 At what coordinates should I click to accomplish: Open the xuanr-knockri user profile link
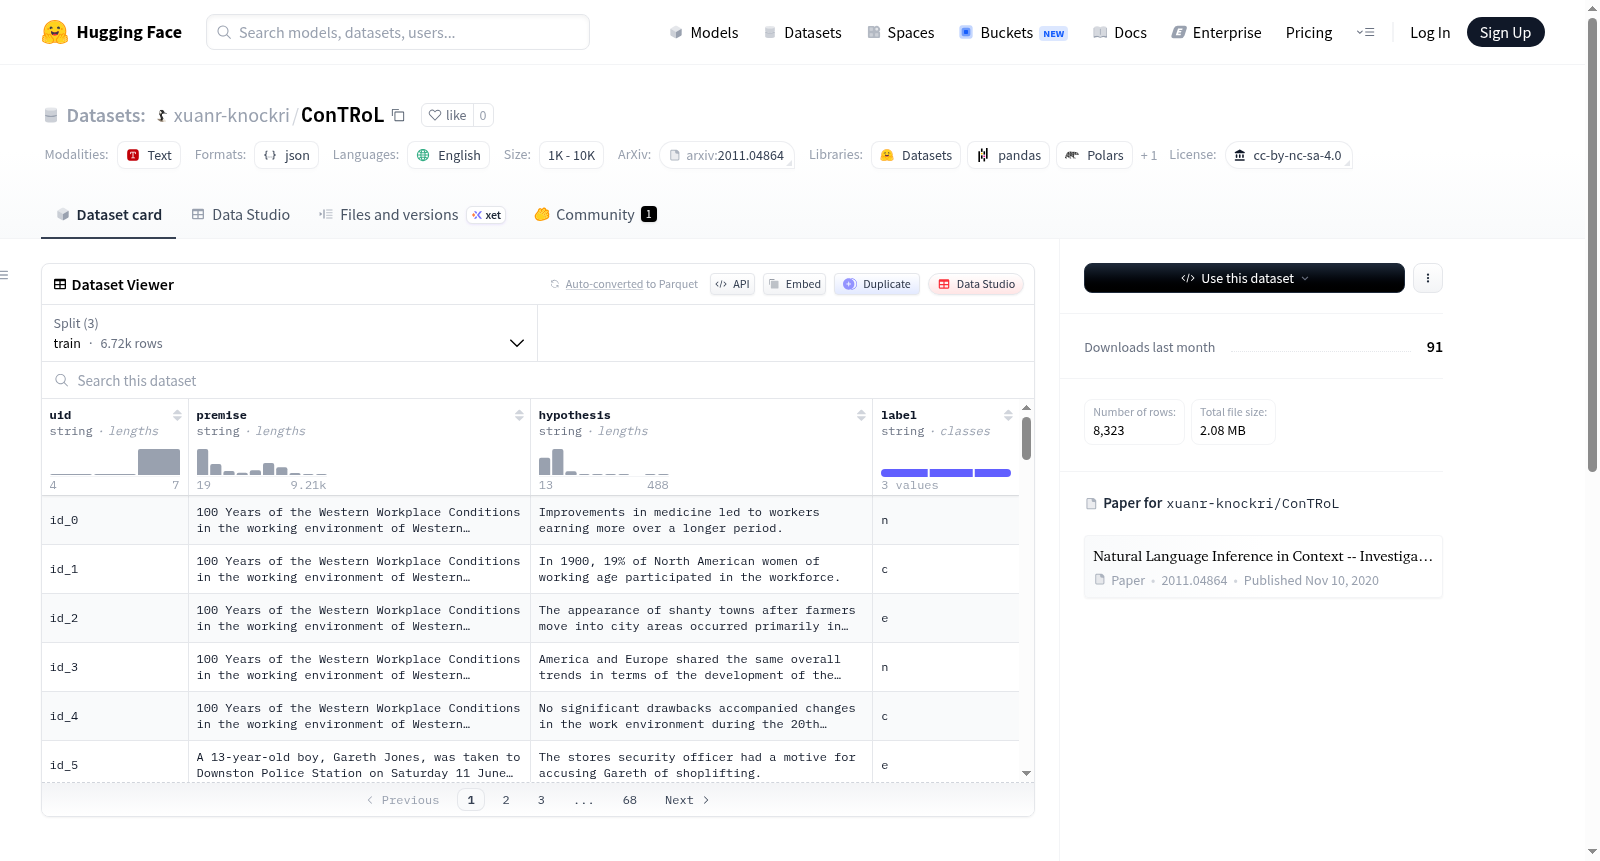(231, 115)
